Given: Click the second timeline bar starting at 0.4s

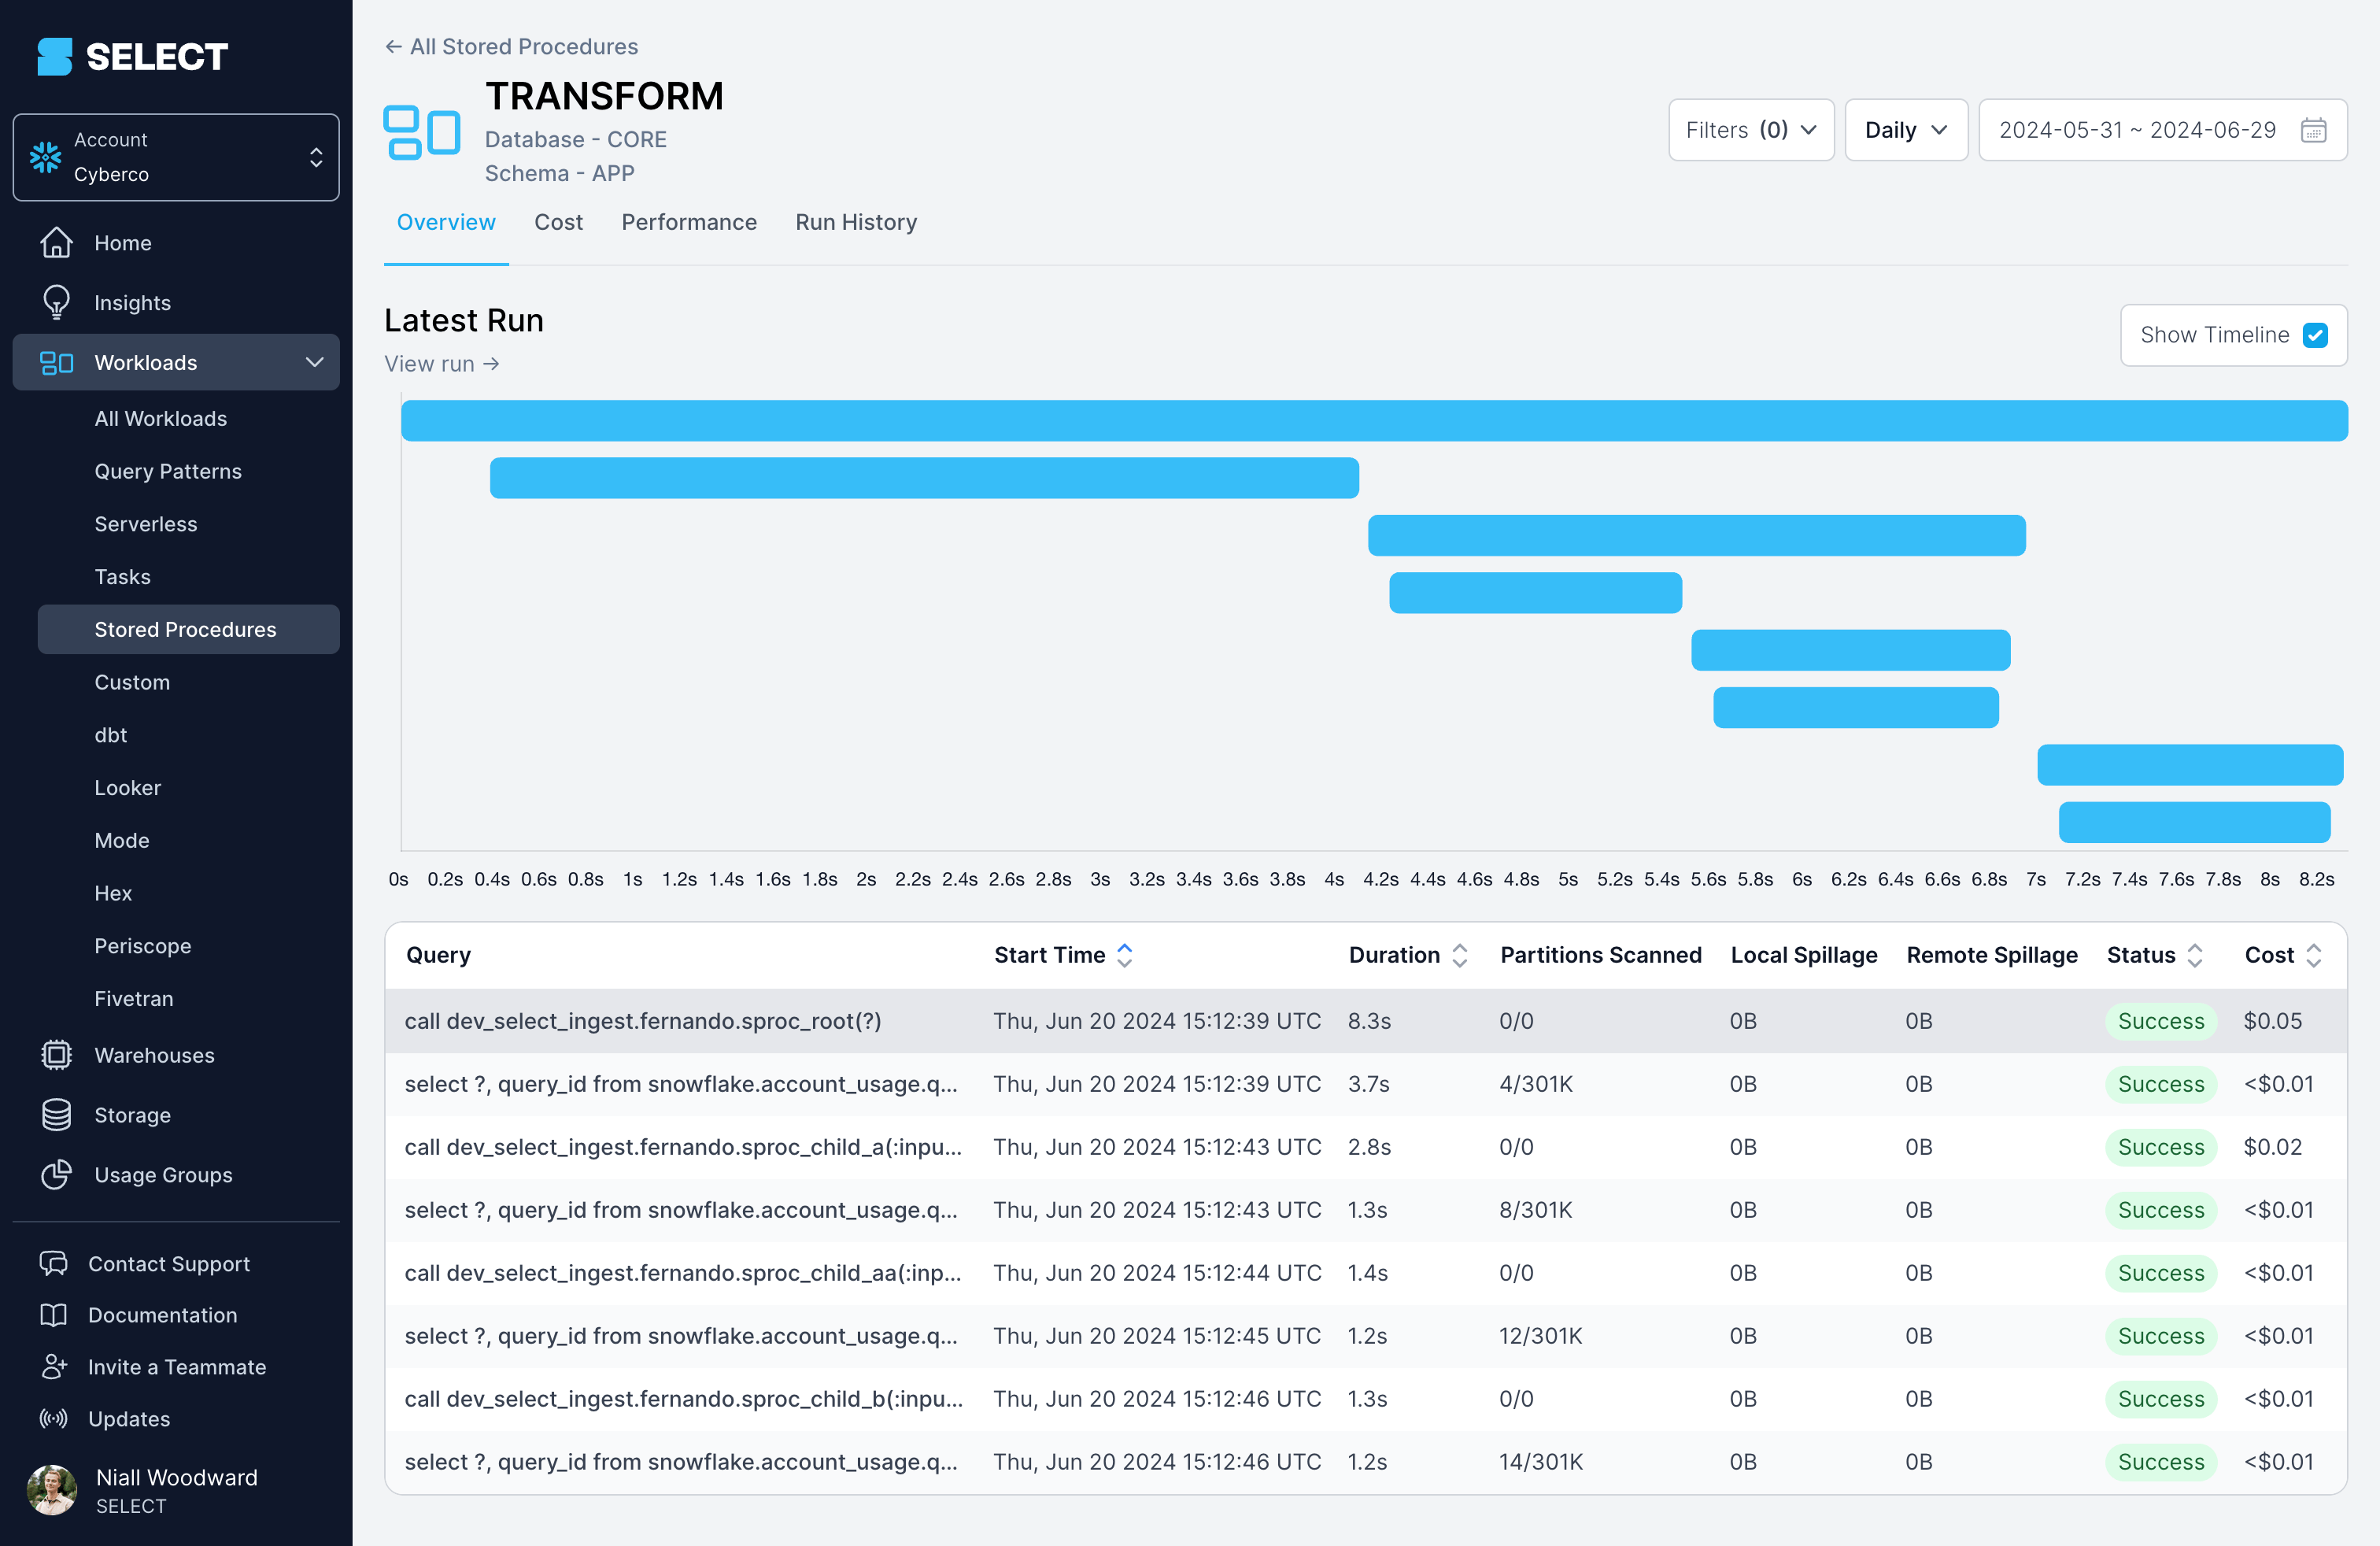Looking at the screenshot, I should pos(924,478).
